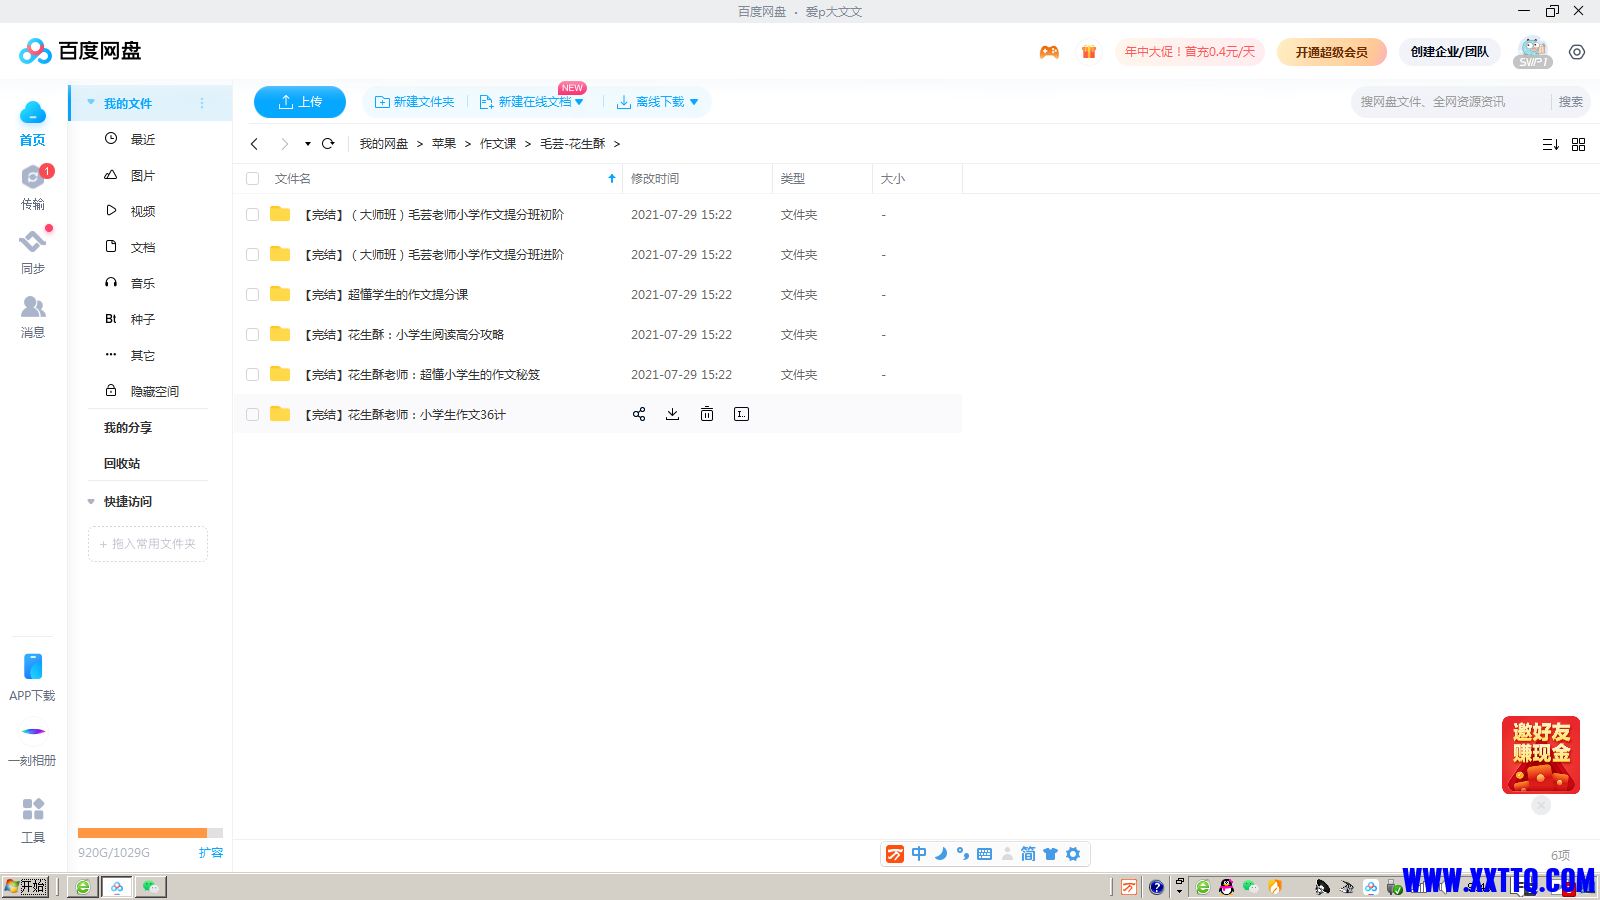This screenshot has height=900, width=1600.
Task: Check the 小学生作文36计 checkbox
Action: pos(253,415)
